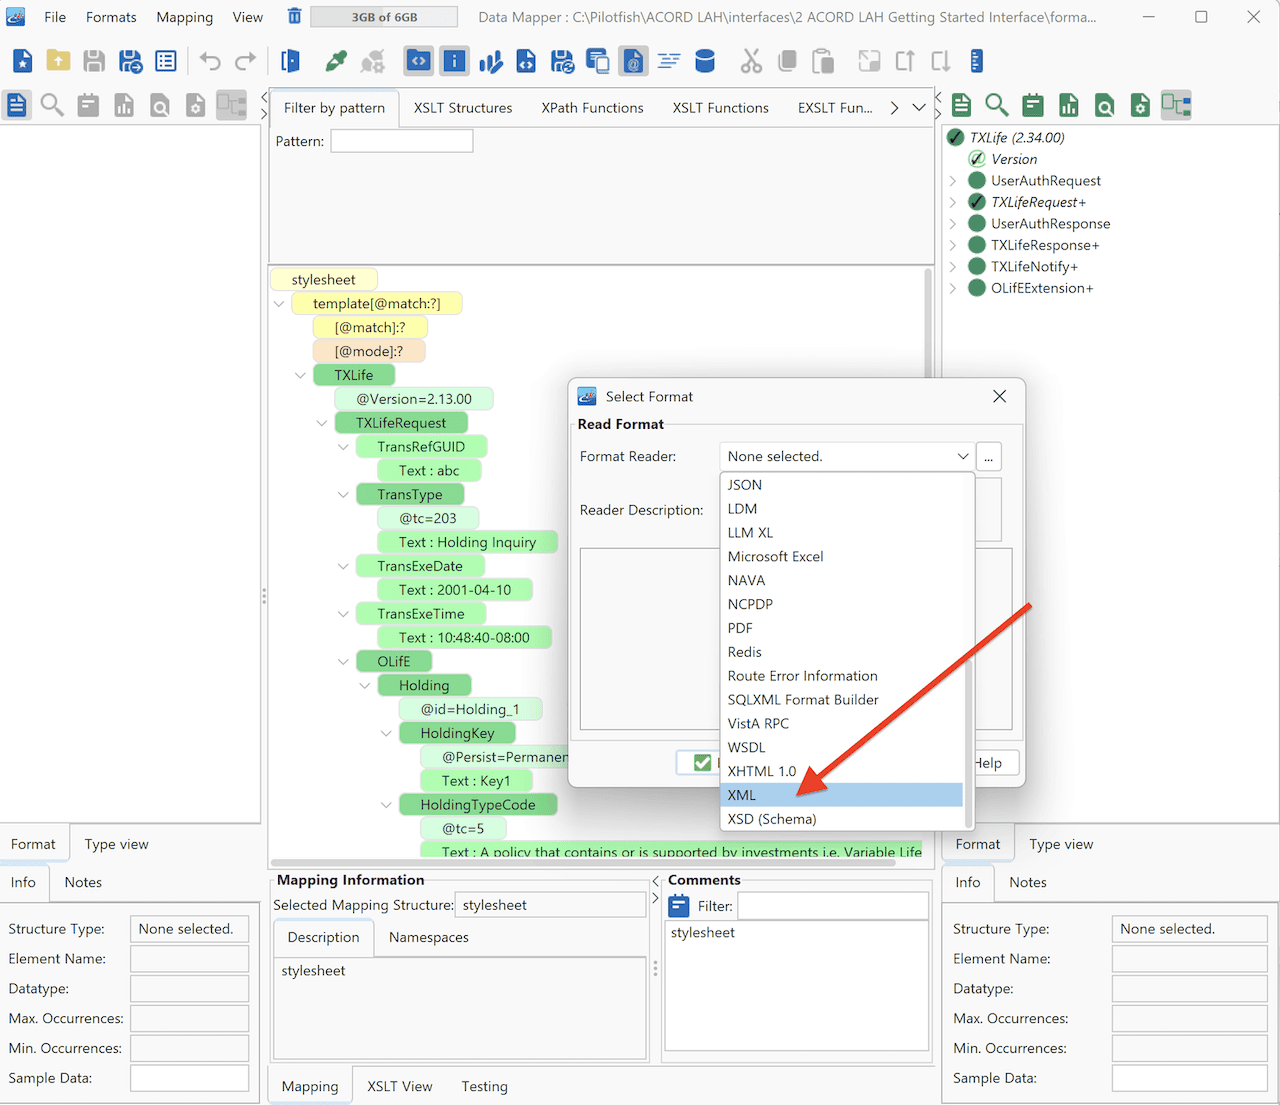Click the move up arrow toolbar icon
Image resolution: width=1280 pixels, height=1105 pixels.
(905, 61)
